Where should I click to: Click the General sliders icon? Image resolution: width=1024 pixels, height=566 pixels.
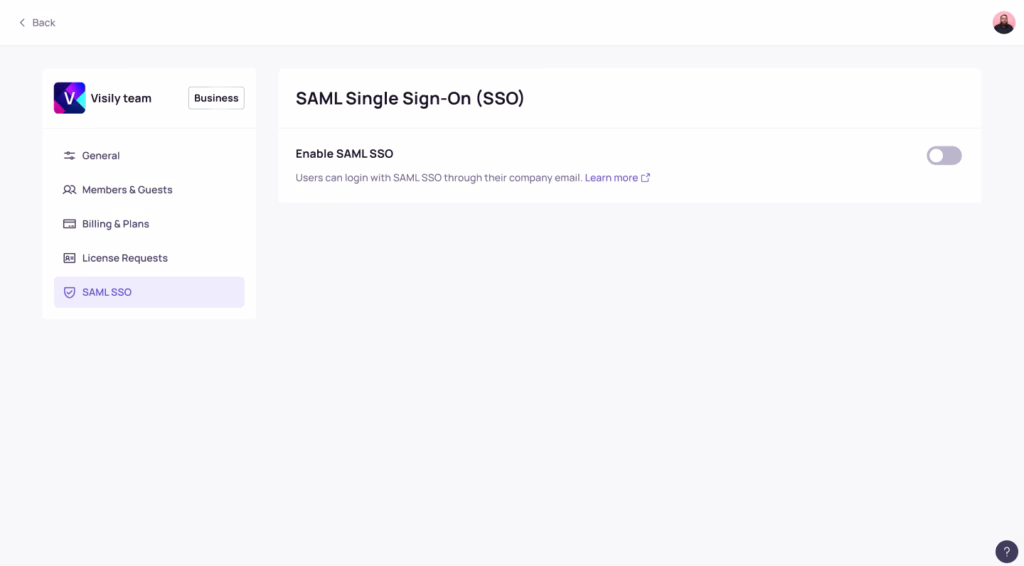click(x=69, y=155)
